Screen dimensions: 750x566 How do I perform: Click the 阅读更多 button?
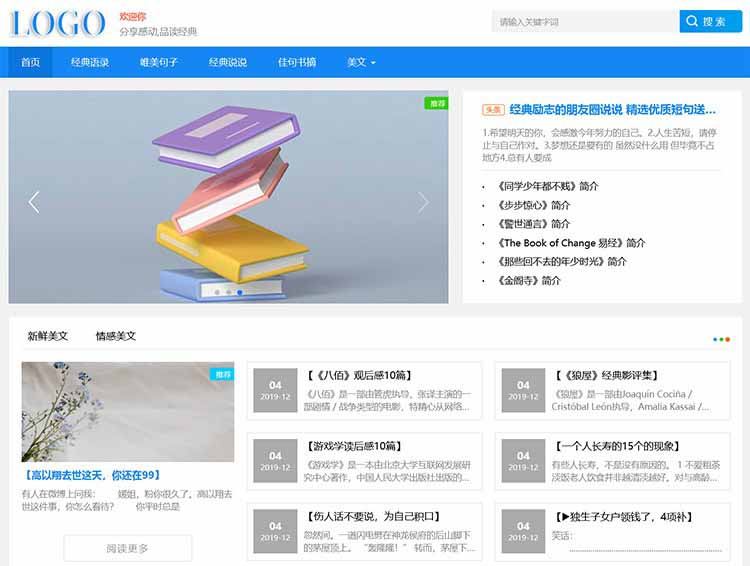click(127, 548)
